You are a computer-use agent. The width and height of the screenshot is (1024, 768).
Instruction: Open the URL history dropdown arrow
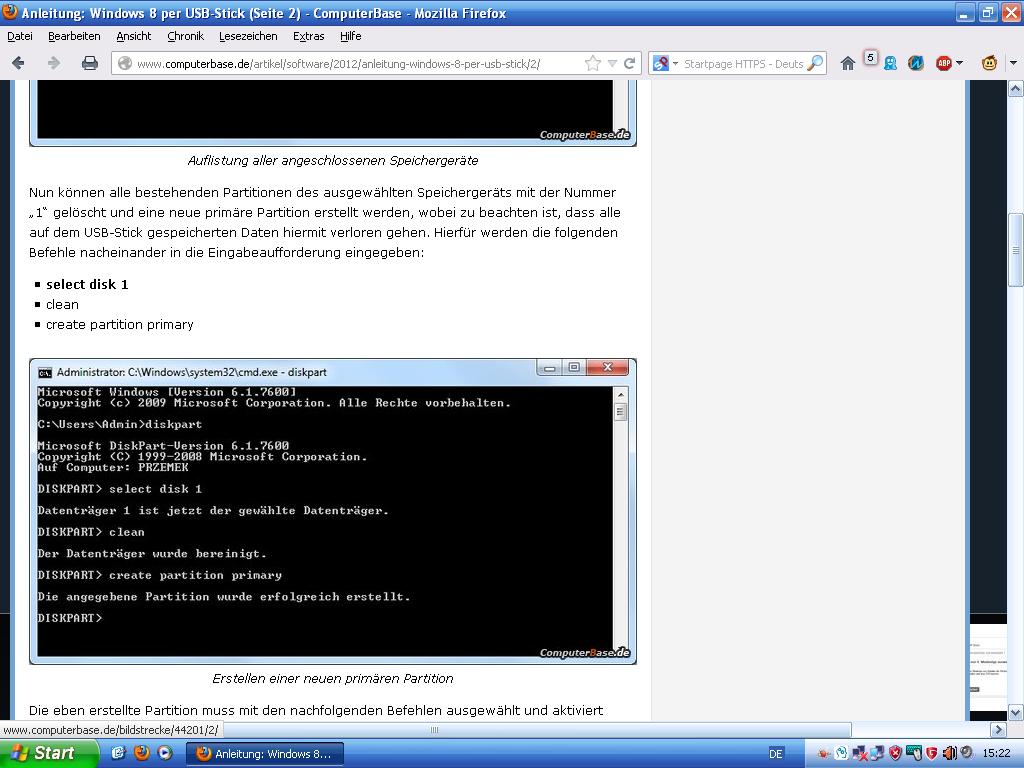point(612,63)
